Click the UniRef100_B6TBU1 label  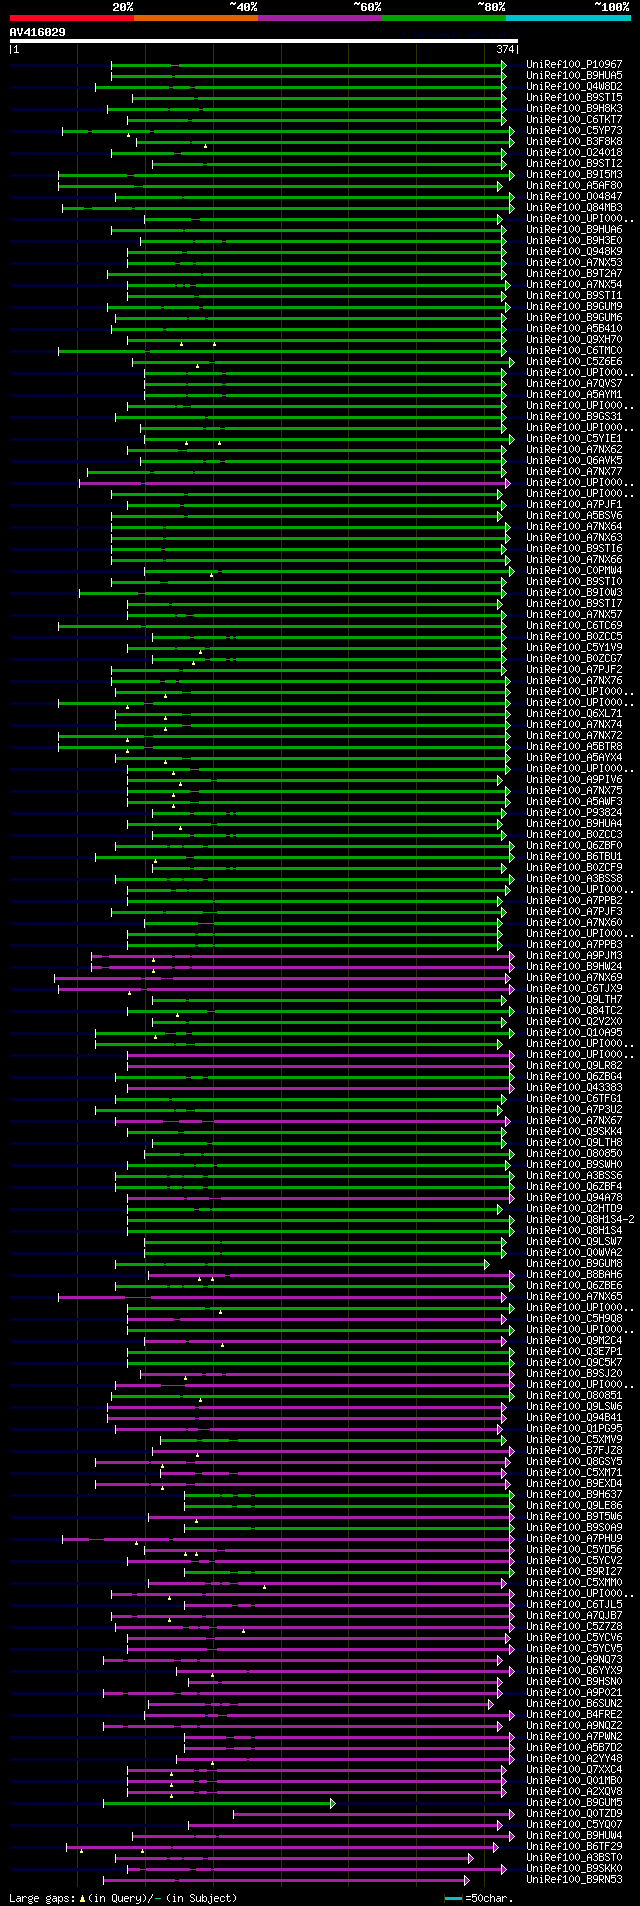(x=574, y=856)
